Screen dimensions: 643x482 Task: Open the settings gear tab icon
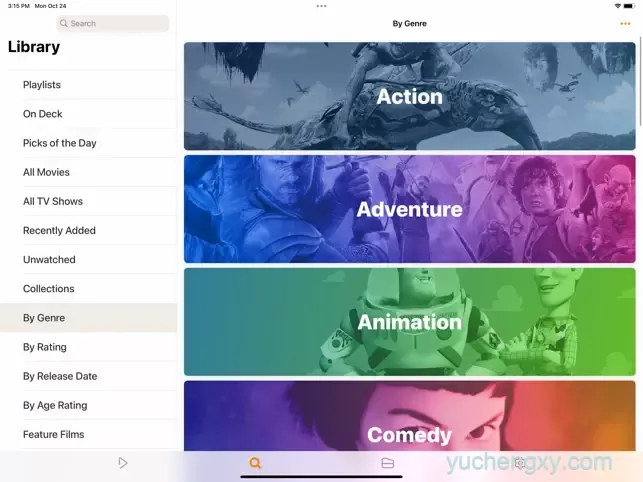pyautogui.click(x=520, y=463)
